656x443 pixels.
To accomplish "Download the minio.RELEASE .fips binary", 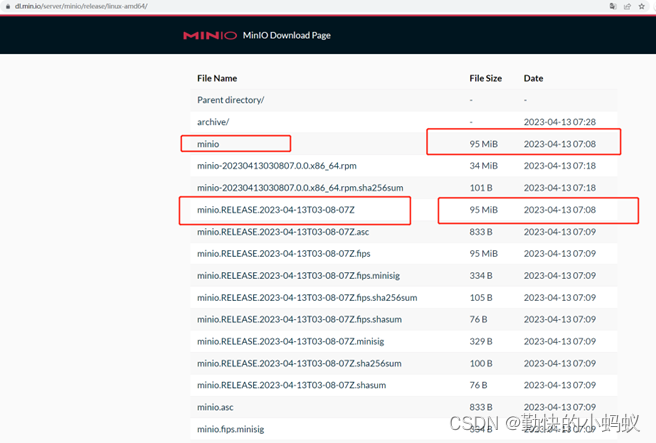I will (x=284, y=254).
